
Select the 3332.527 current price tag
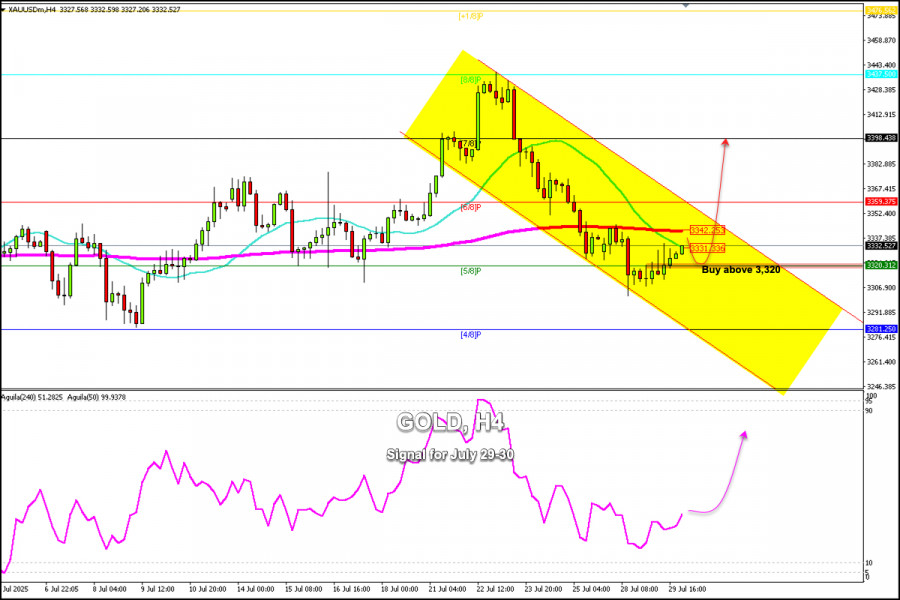(x=881, y=246)
